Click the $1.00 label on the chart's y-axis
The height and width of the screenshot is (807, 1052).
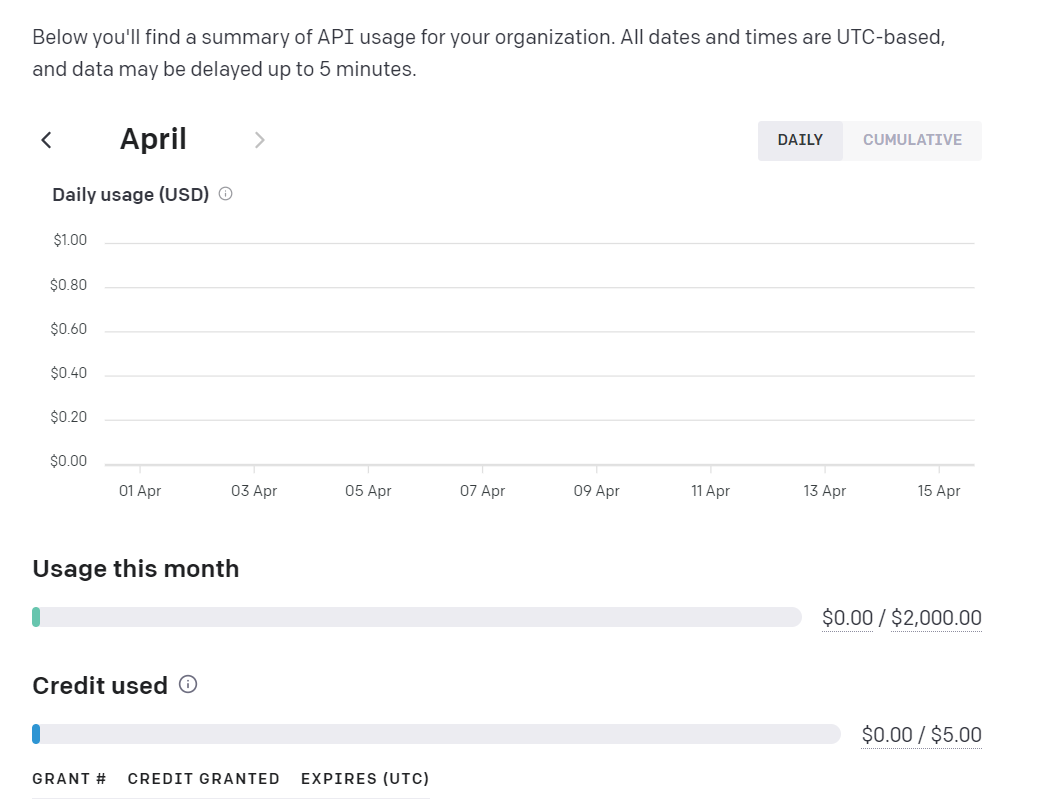tap(70, 241)
